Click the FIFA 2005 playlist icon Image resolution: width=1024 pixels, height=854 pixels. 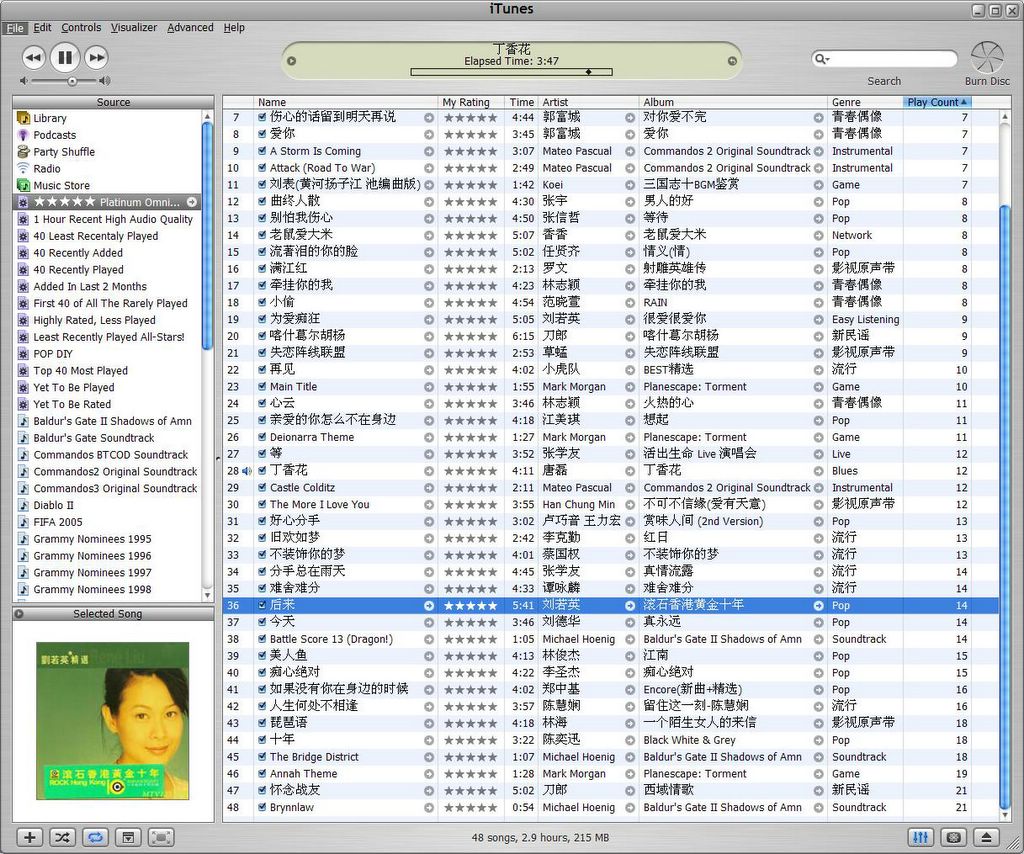(x=23, y=522)
